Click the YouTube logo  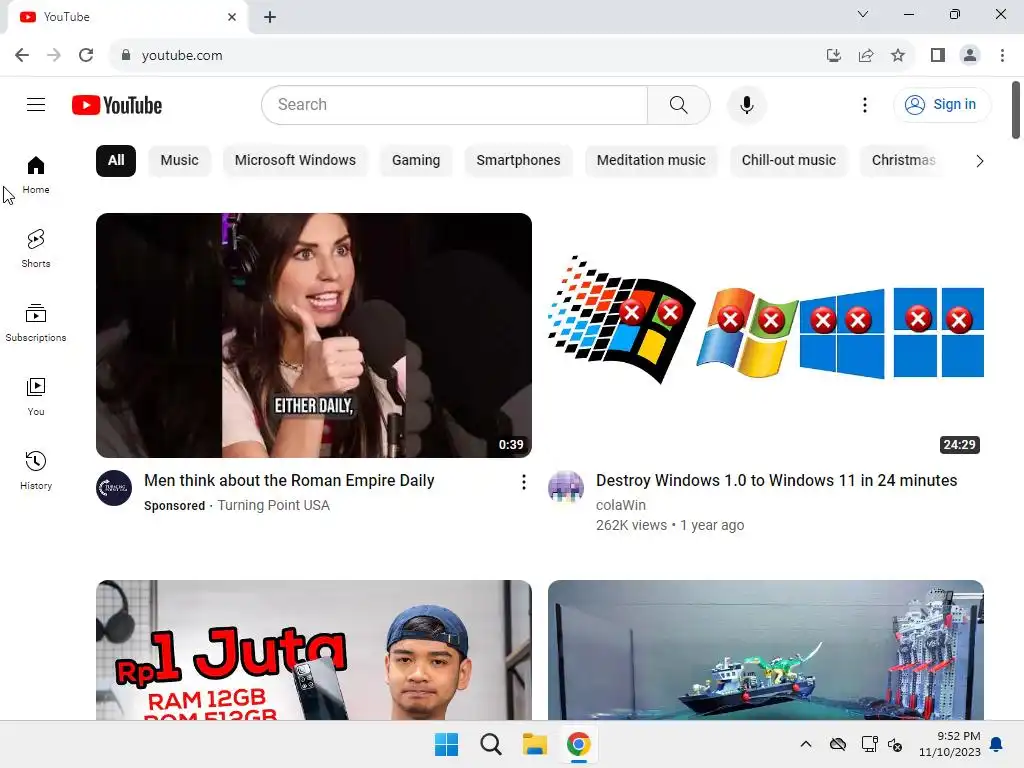117,105
